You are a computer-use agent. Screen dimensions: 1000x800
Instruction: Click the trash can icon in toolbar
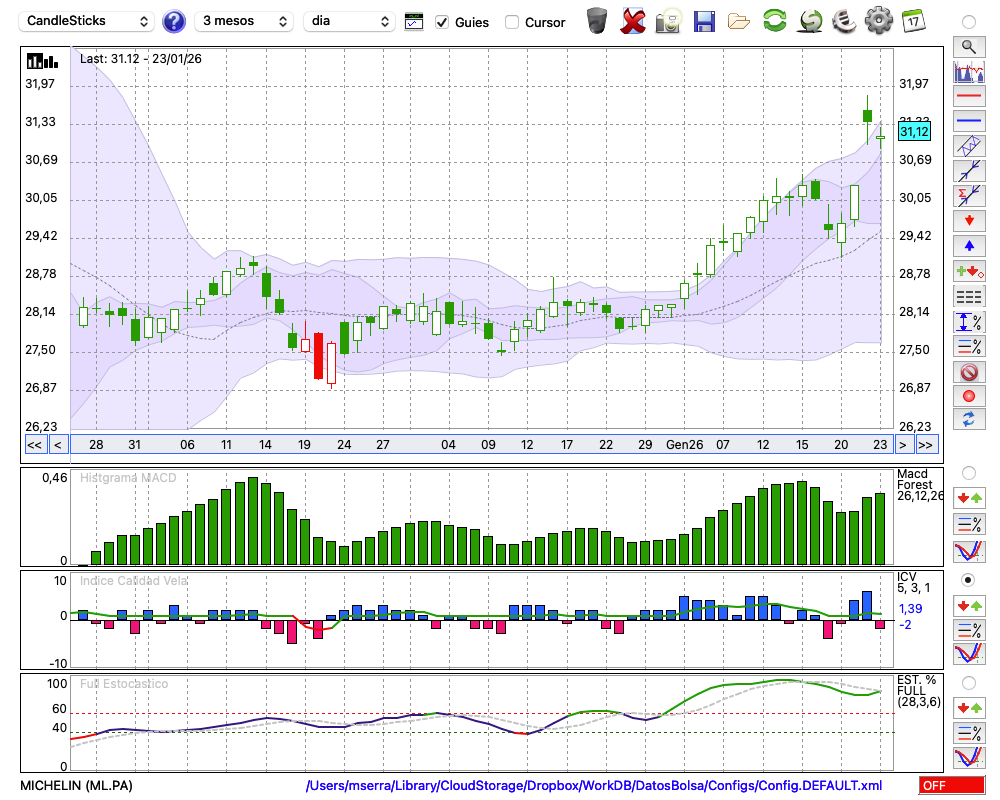(x=597, y=21)
